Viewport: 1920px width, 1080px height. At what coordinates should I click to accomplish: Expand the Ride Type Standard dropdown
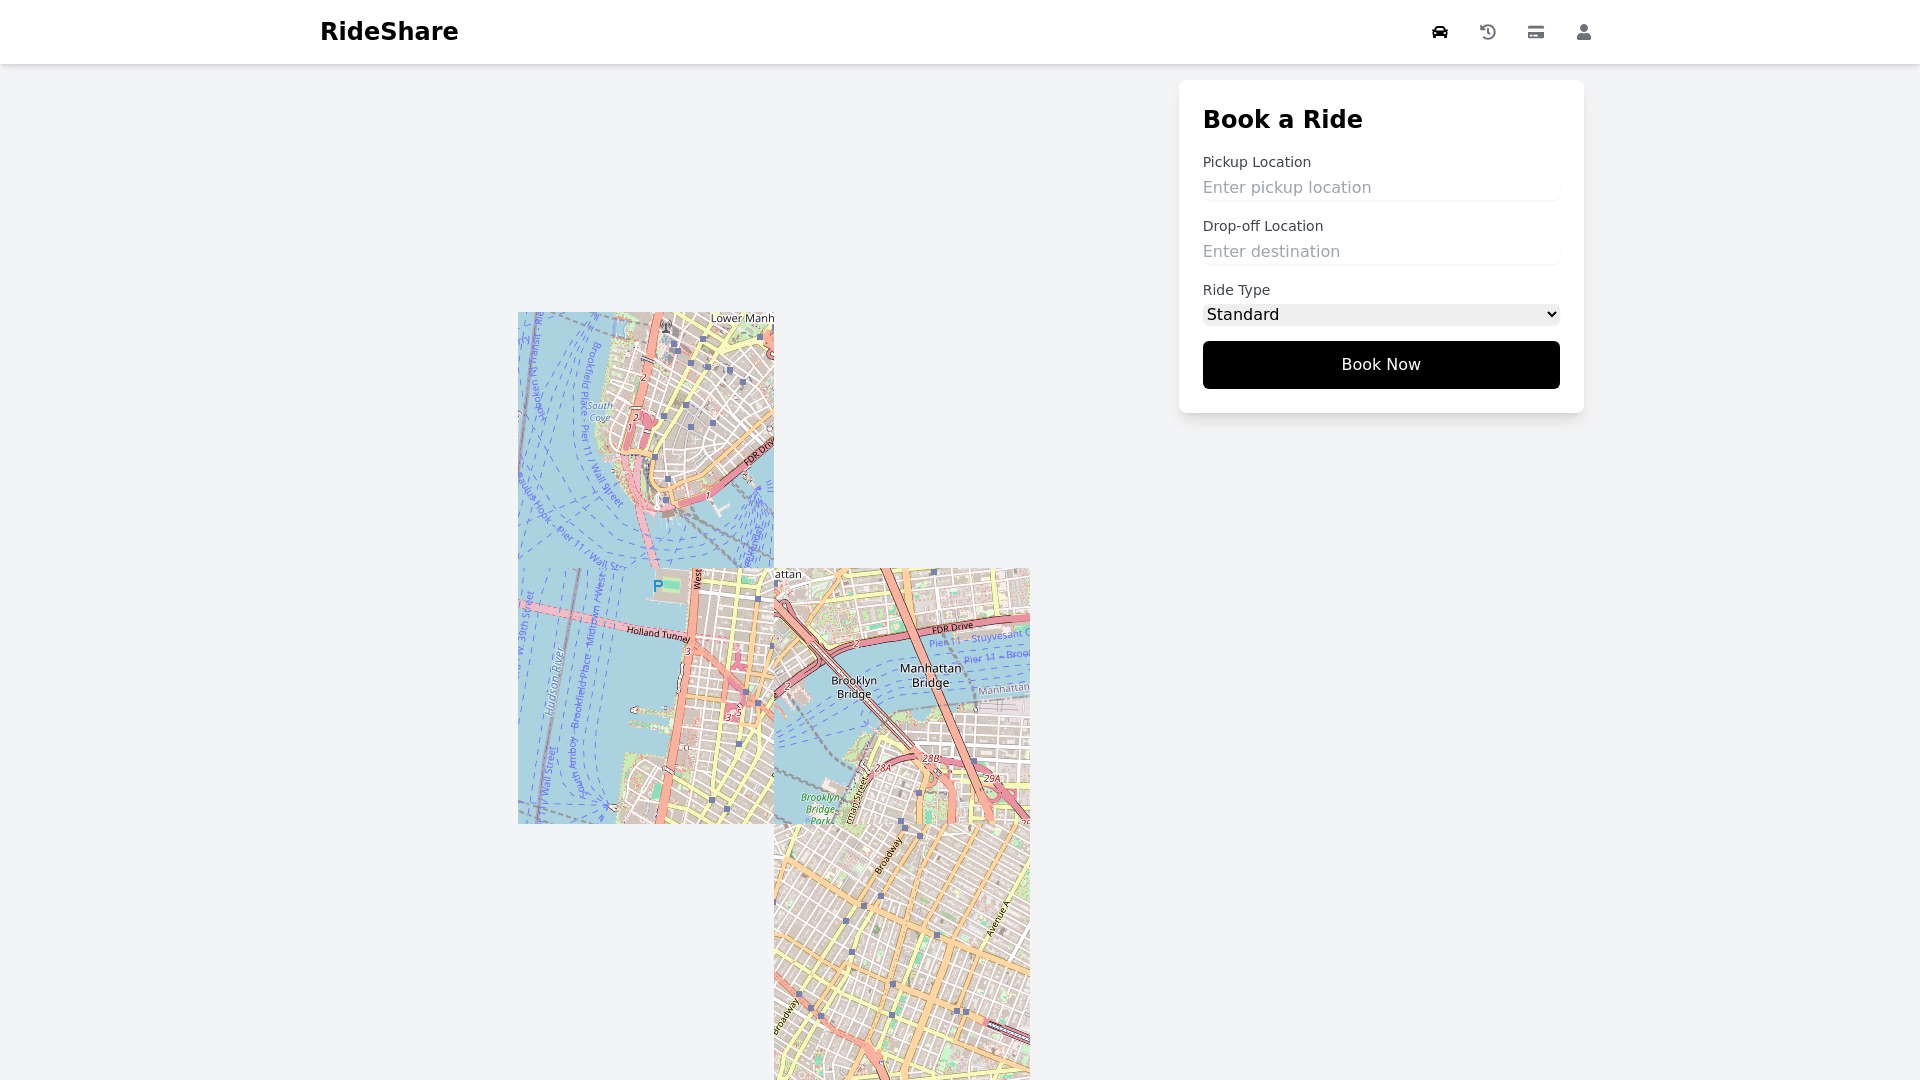(1381, 315)
